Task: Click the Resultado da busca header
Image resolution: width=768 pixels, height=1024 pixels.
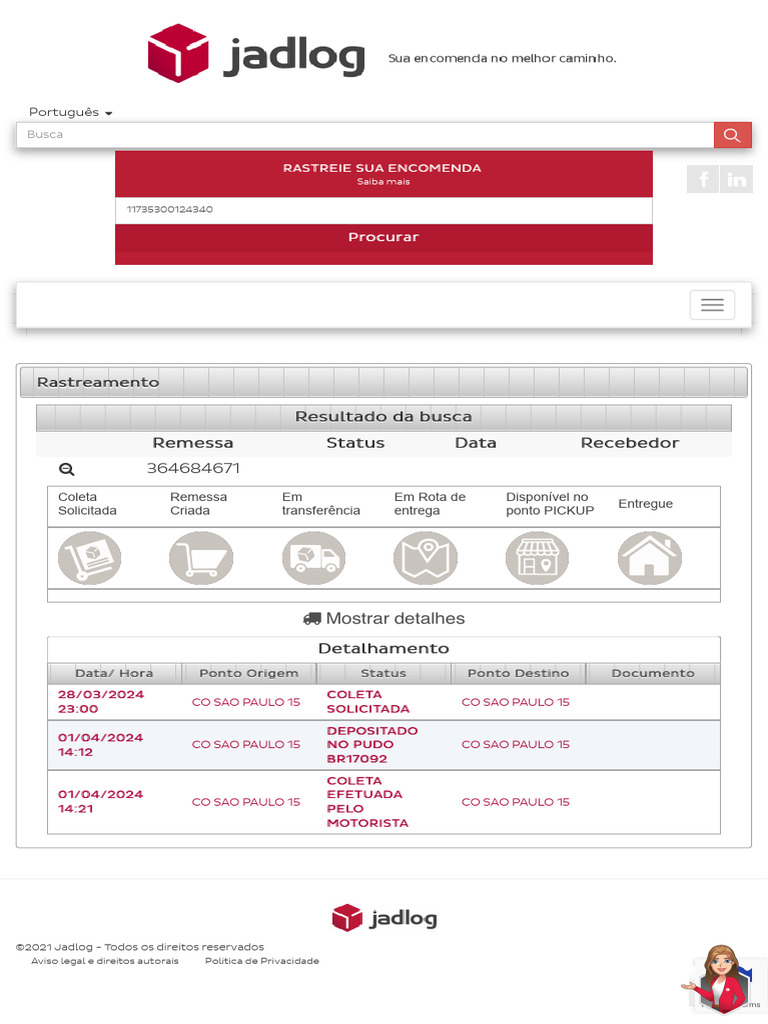Action: pyautogui.click(x=383, y=417)
